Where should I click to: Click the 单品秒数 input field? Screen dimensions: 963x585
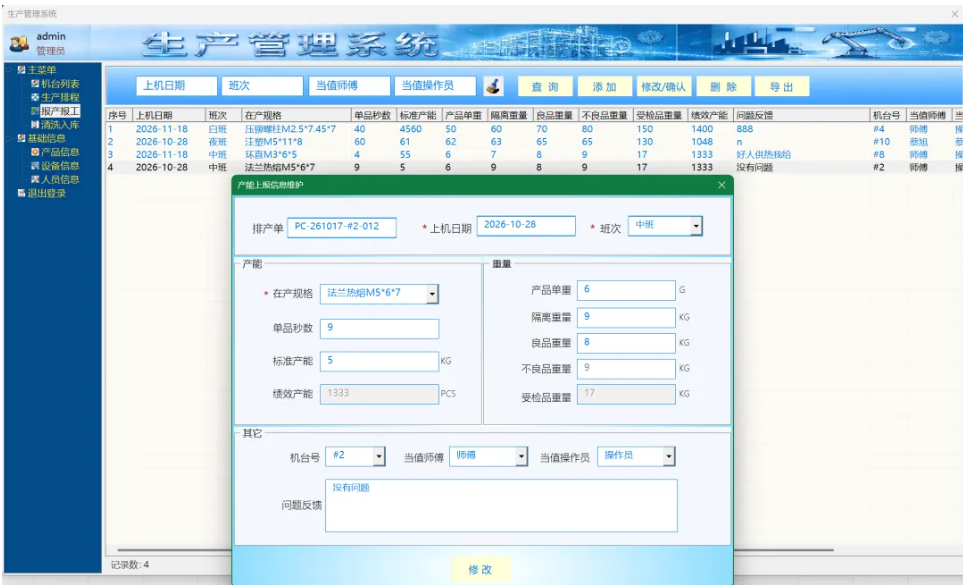point(380,328)
